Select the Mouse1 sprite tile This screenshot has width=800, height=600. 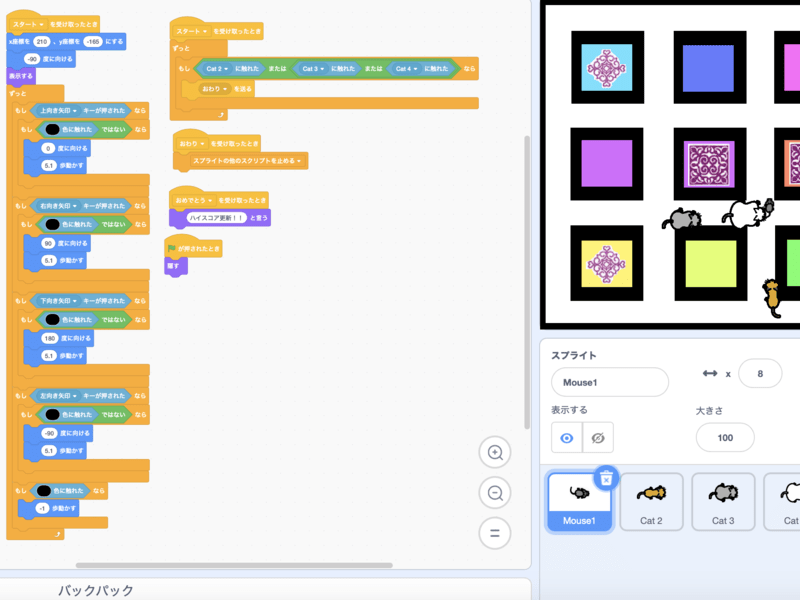click(579, 502)
